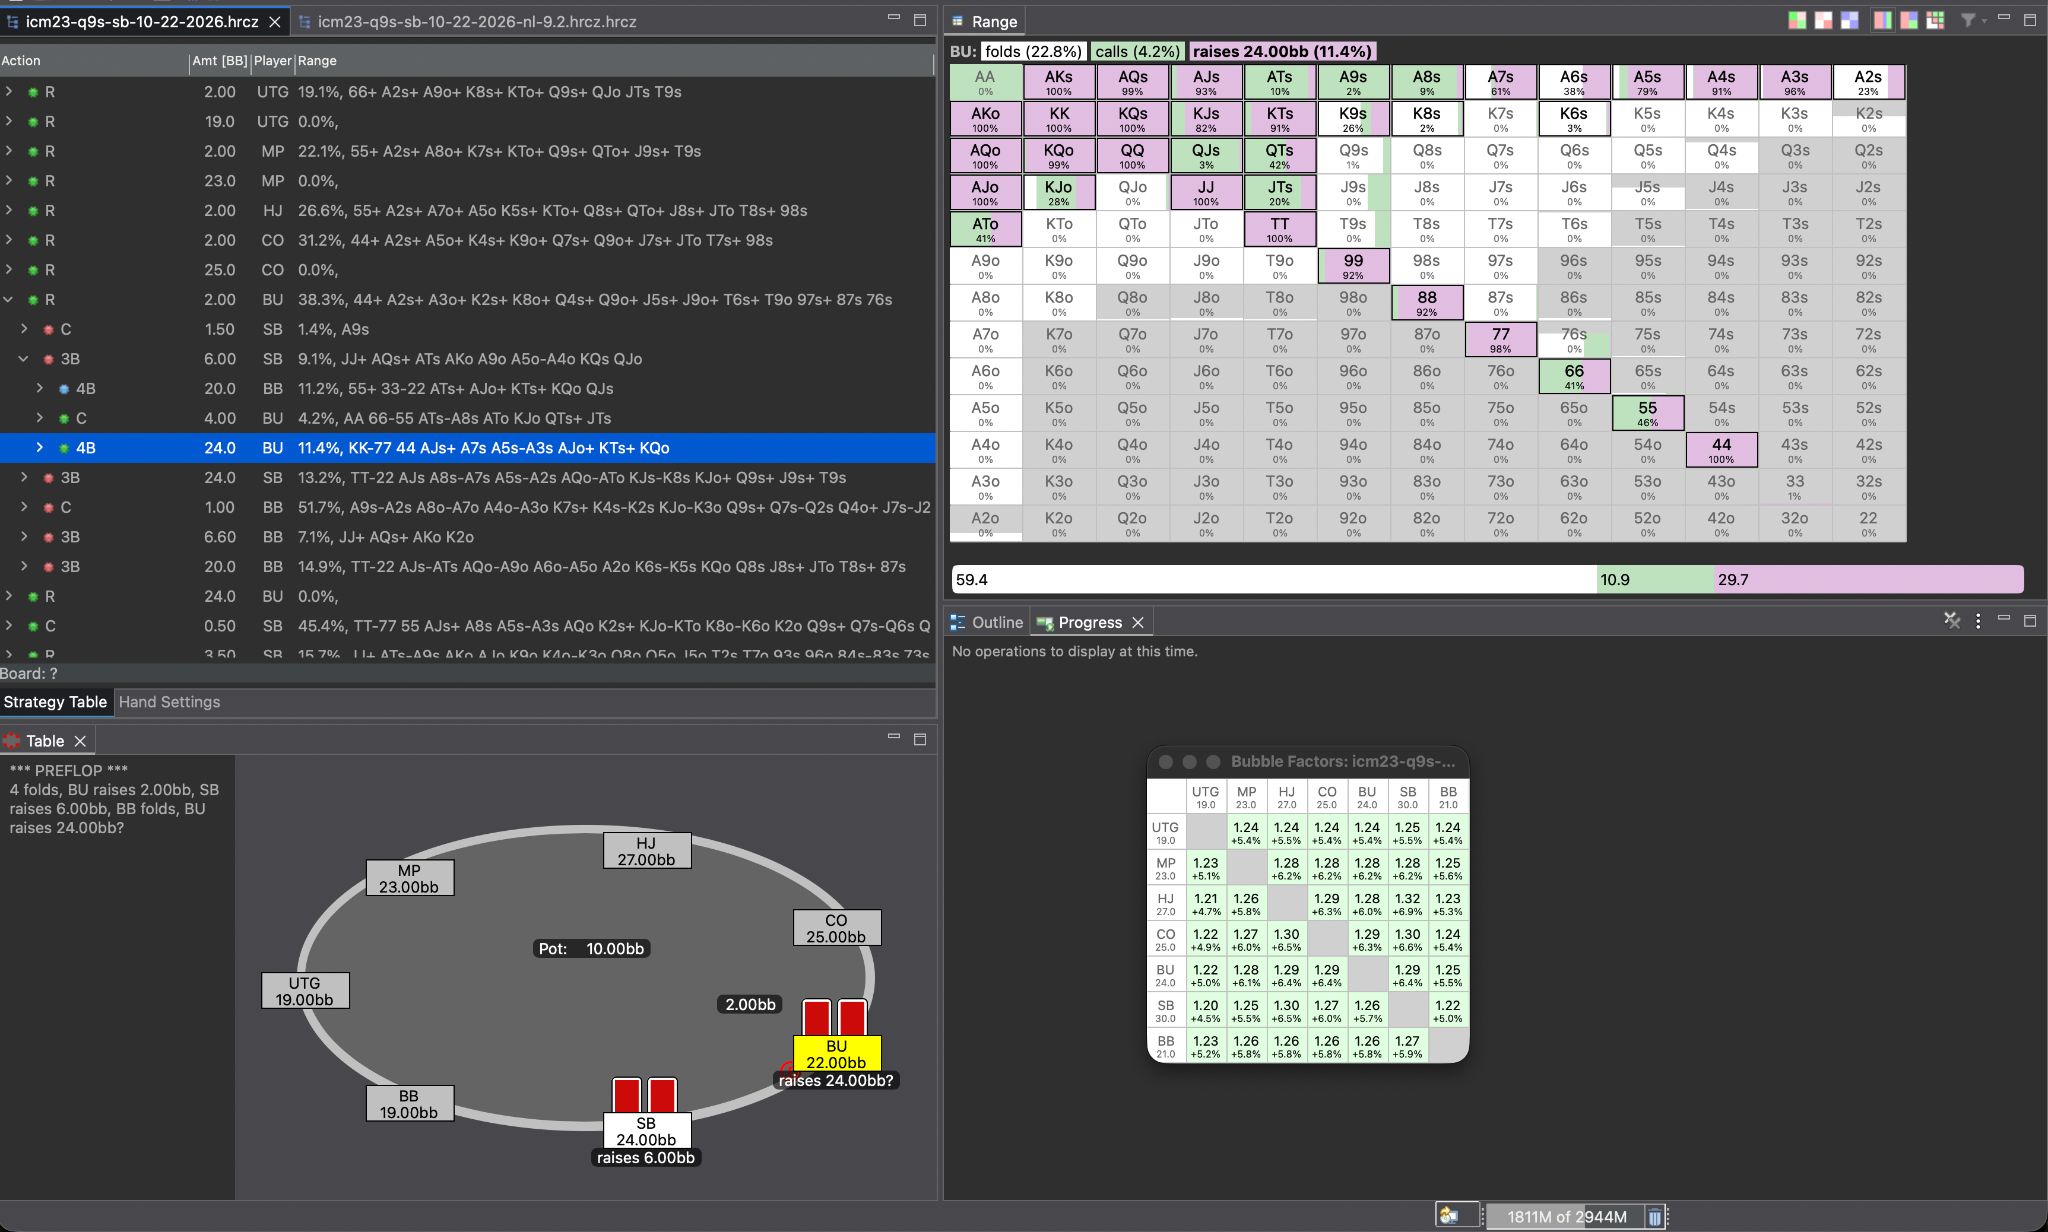Expand the BB C 1.00 row
The image size is (2048, 1232).
click(x=24, y=507)
